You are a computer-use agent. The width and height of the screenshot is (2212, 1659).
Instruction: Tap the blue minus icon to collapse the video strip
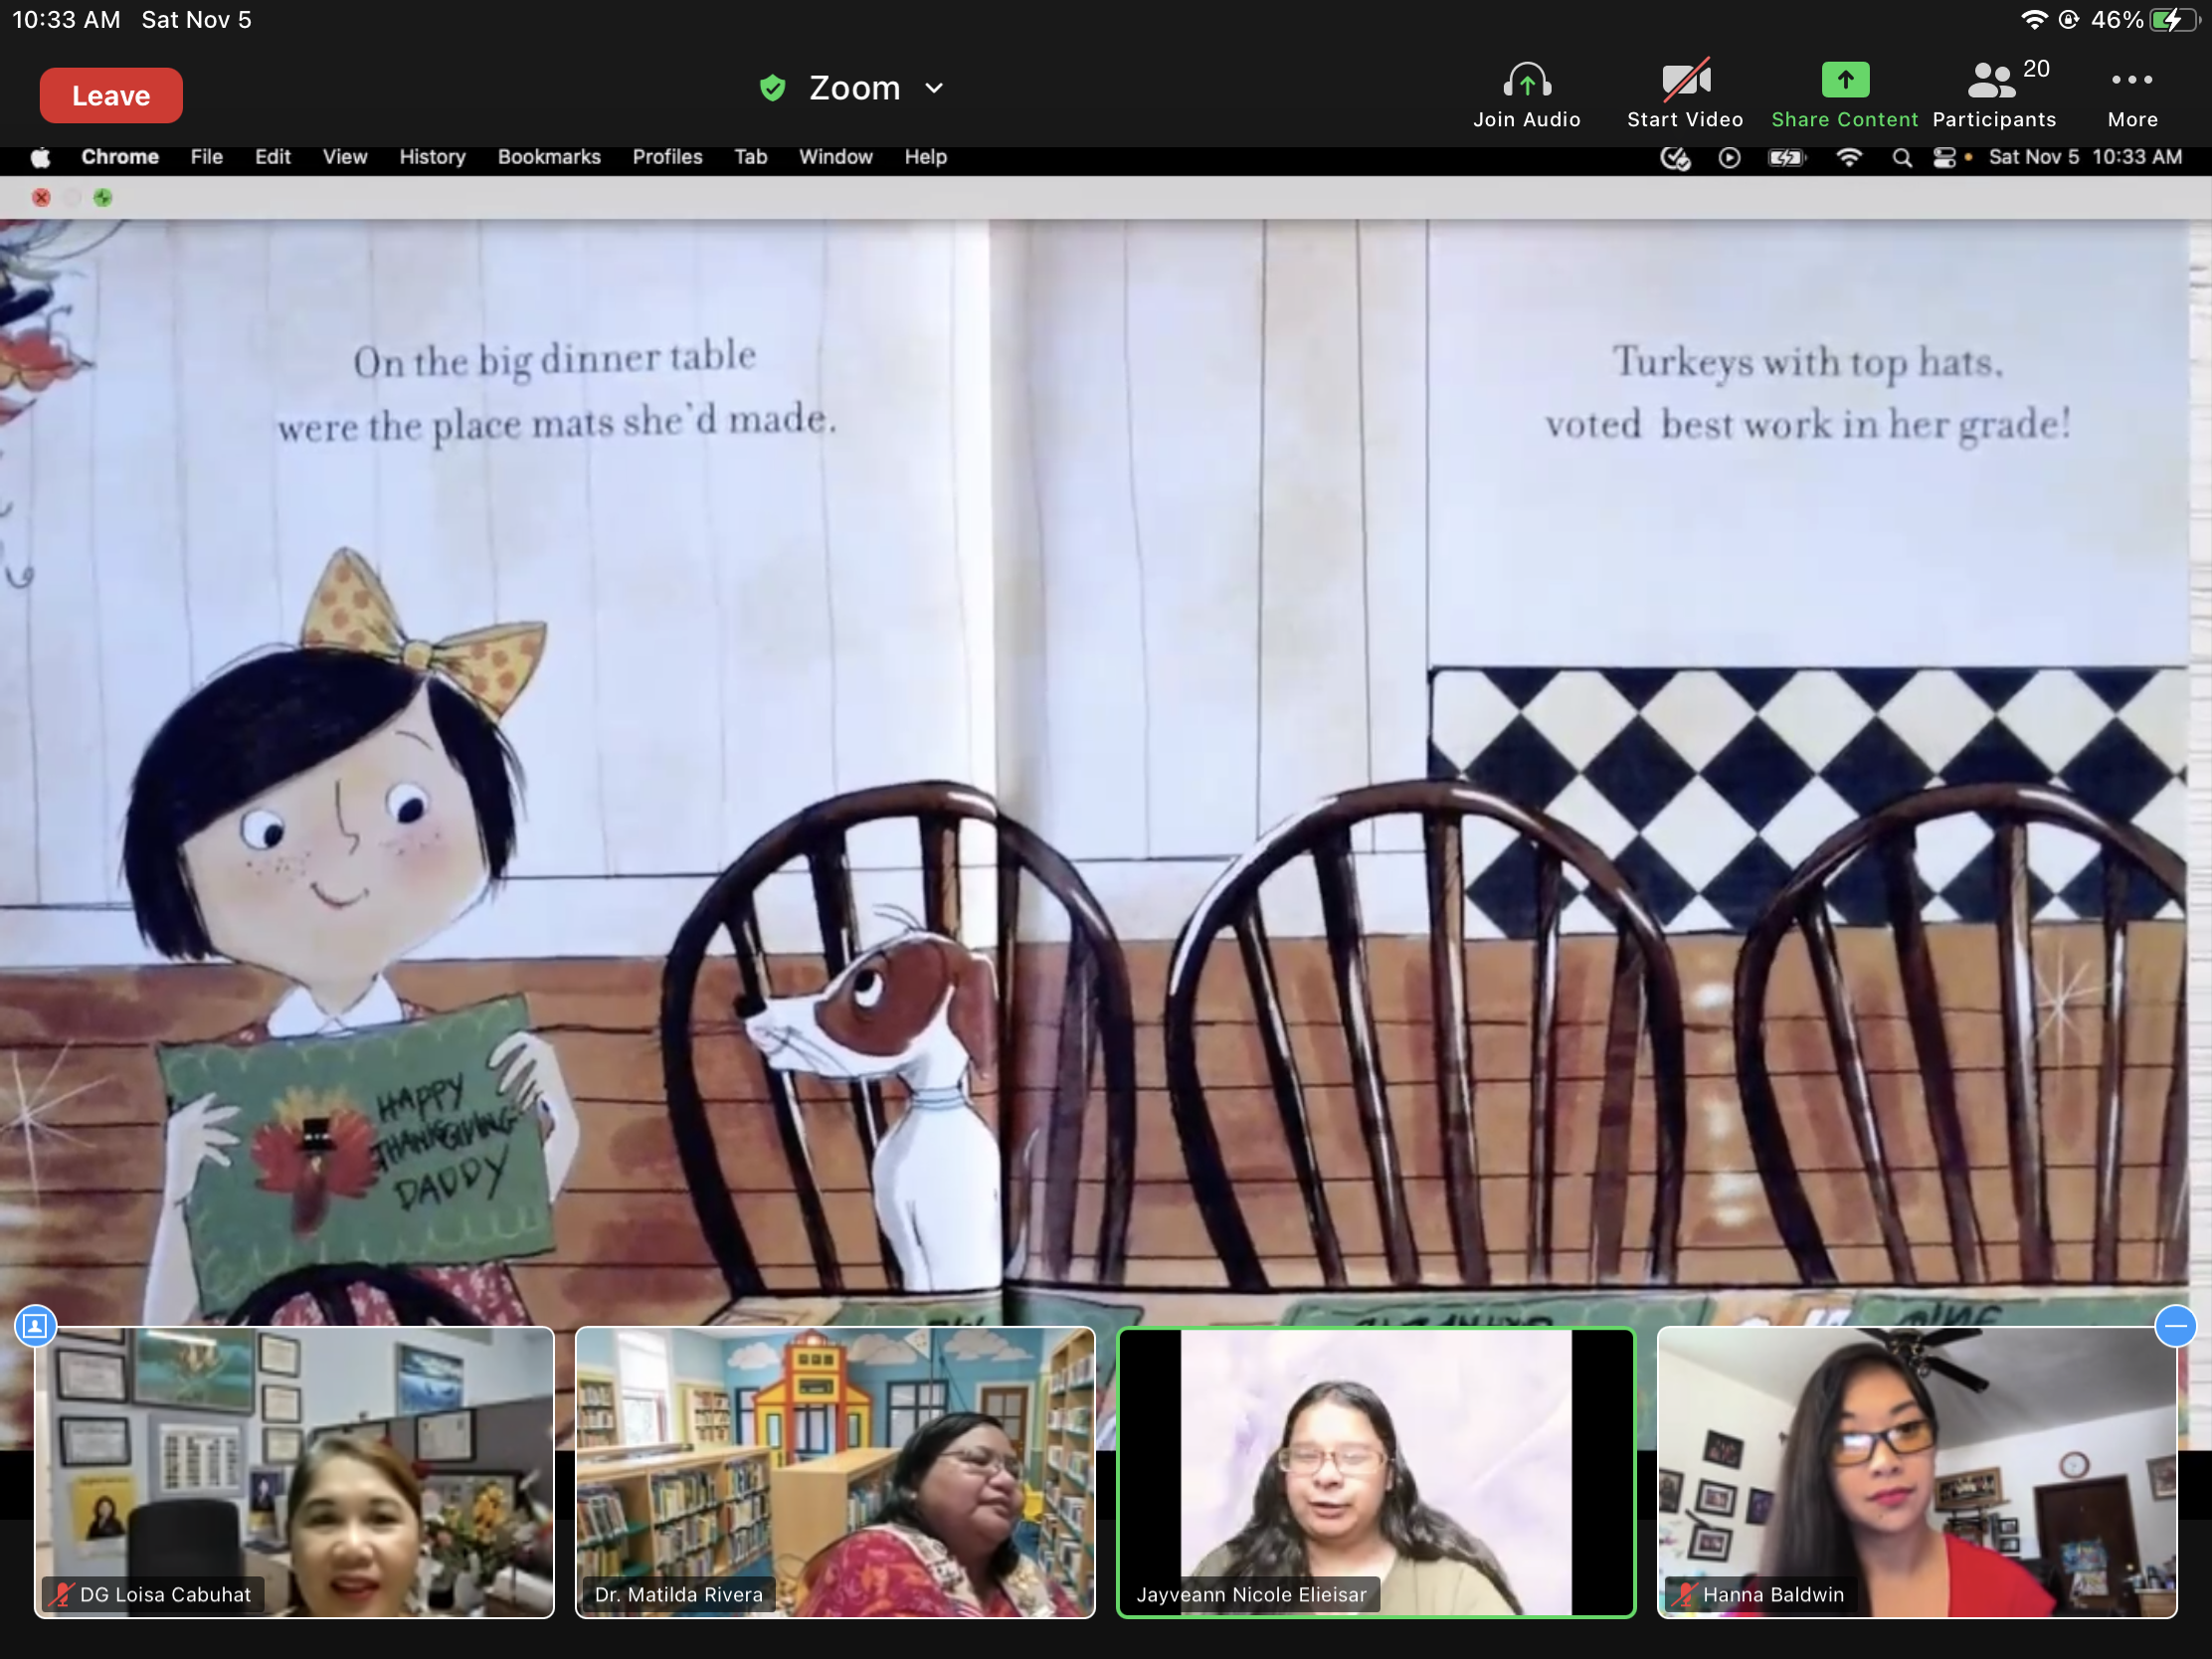click(2175, 1326)
